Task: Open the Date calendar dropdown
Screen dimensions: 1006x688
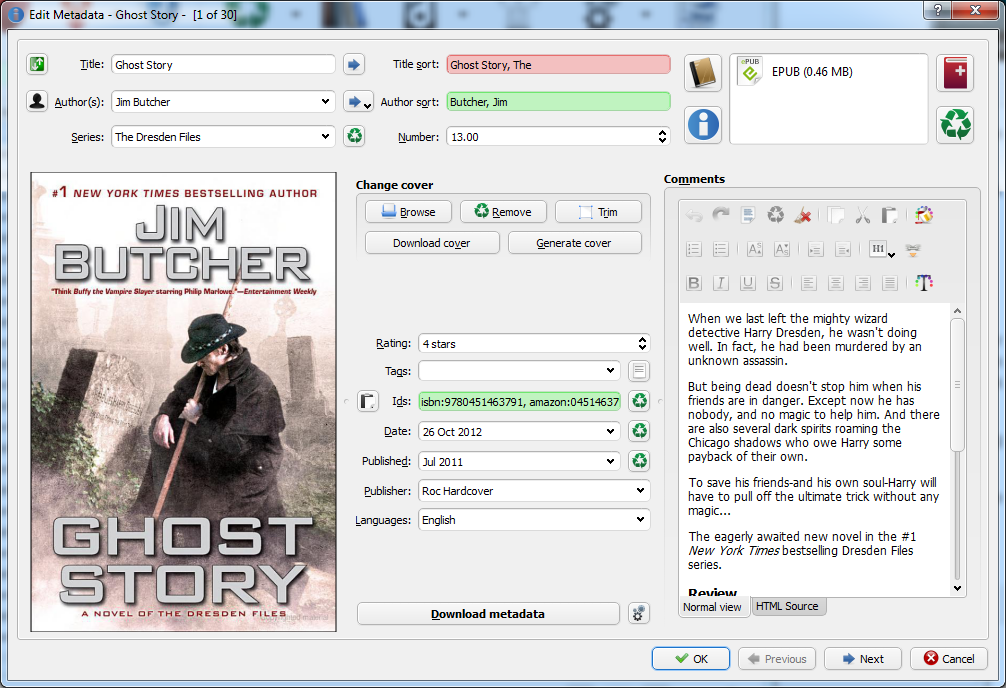Action: tap(610, 431)
